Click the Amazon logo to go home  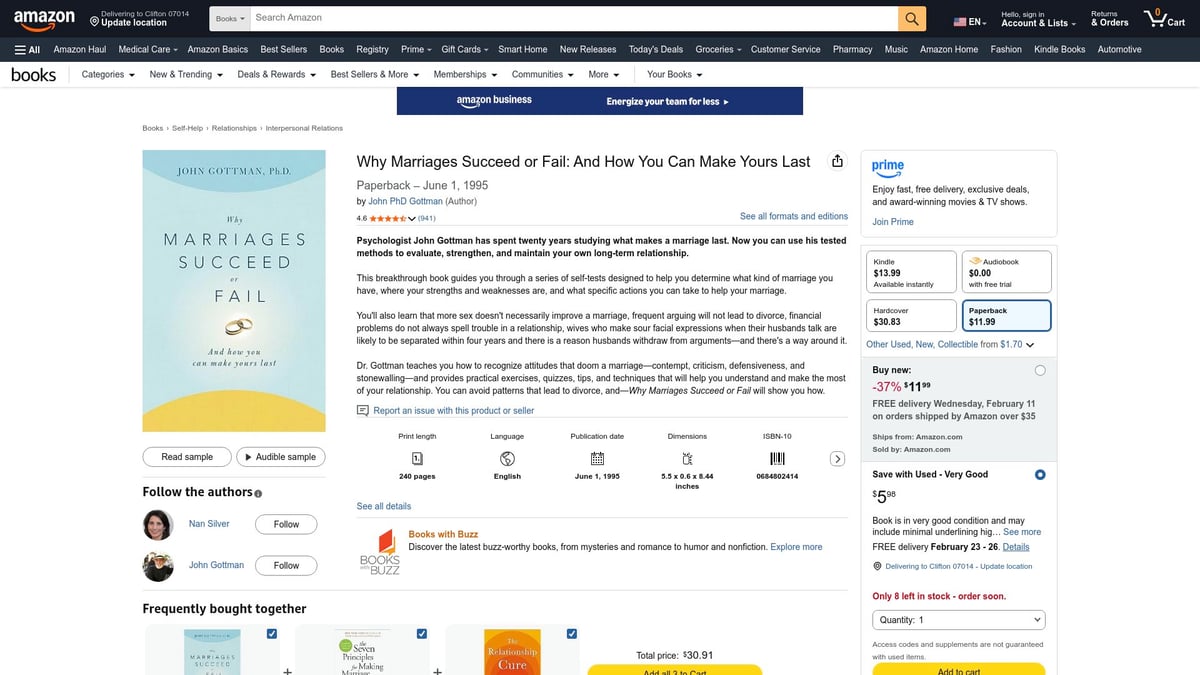(44, 16)
